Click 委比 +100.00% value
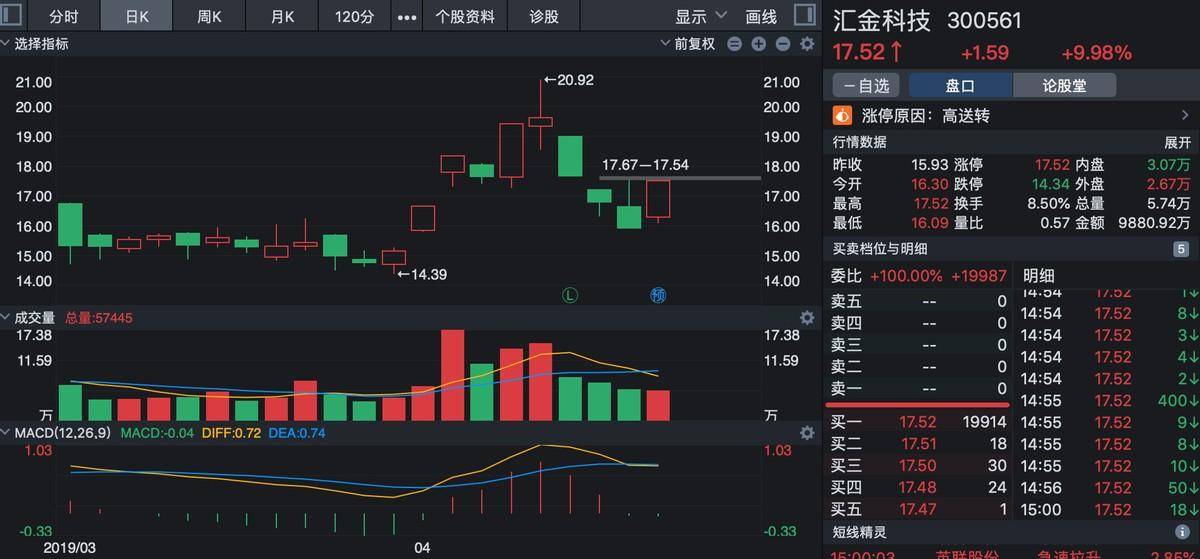This screenshot has width=1200, height=559. pyautogui.click(x=906, y=276)
